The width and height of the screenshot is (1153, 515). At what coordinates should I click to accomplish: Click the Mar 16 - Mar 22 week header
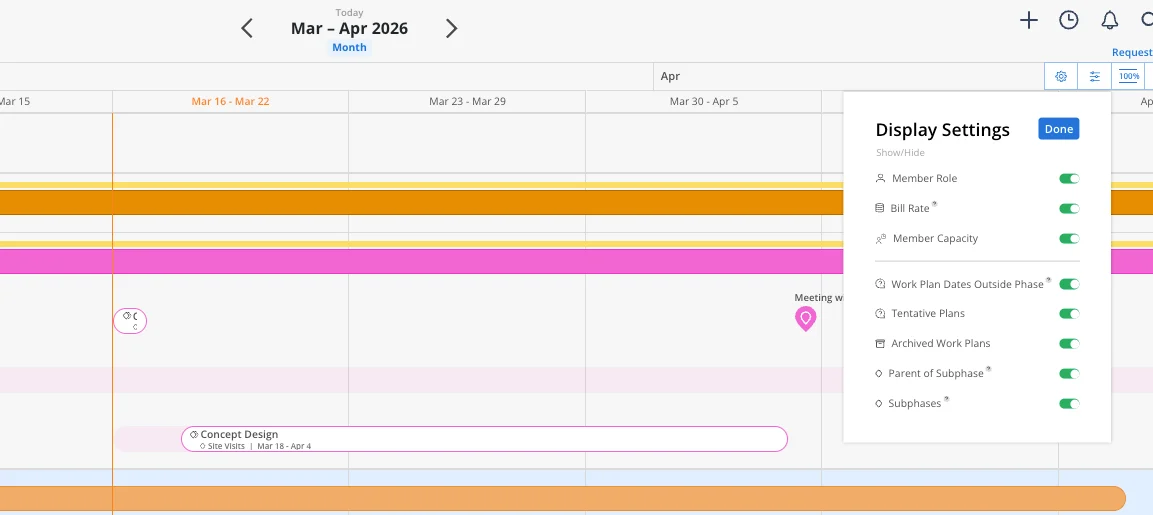pyautogui.click(x=230, y=102)
